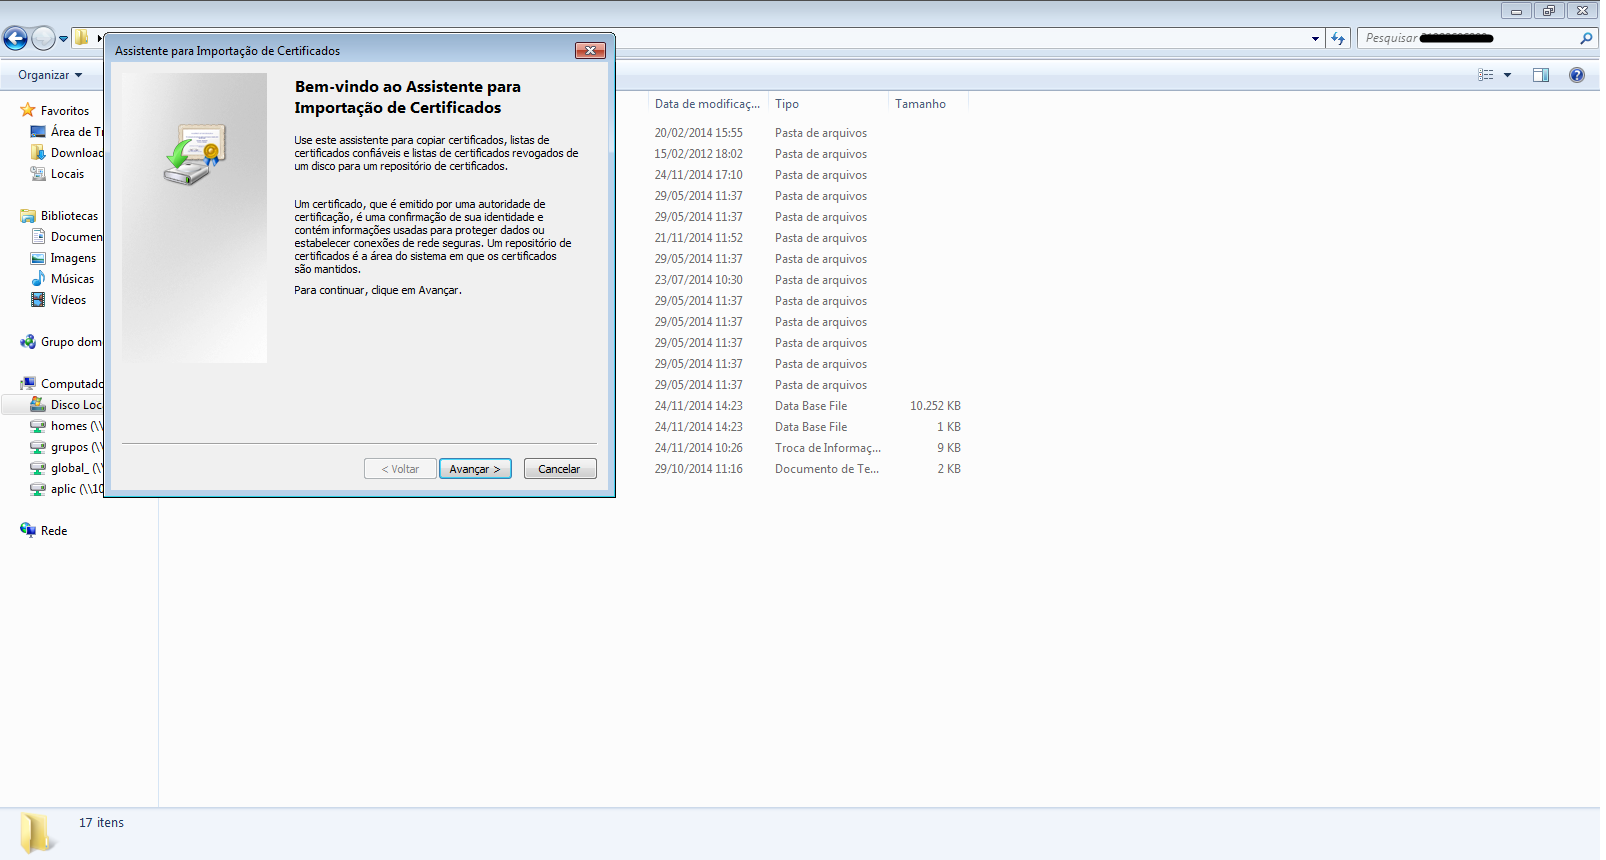Click the refresh icon beside address bar
This screenshot has height=860, width=1606.
point(1338,39)
